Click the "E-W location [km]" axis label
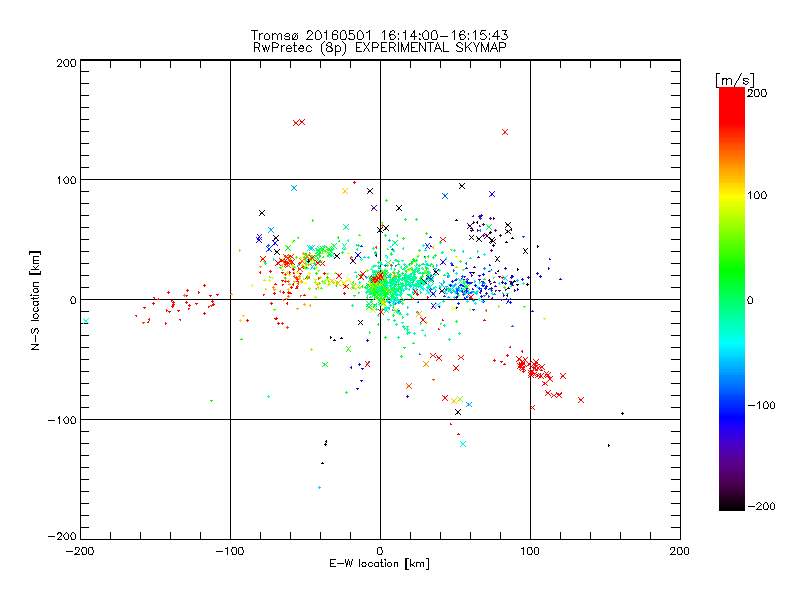The width and height of the screenshot is (800, 600). tap(379, 563)
